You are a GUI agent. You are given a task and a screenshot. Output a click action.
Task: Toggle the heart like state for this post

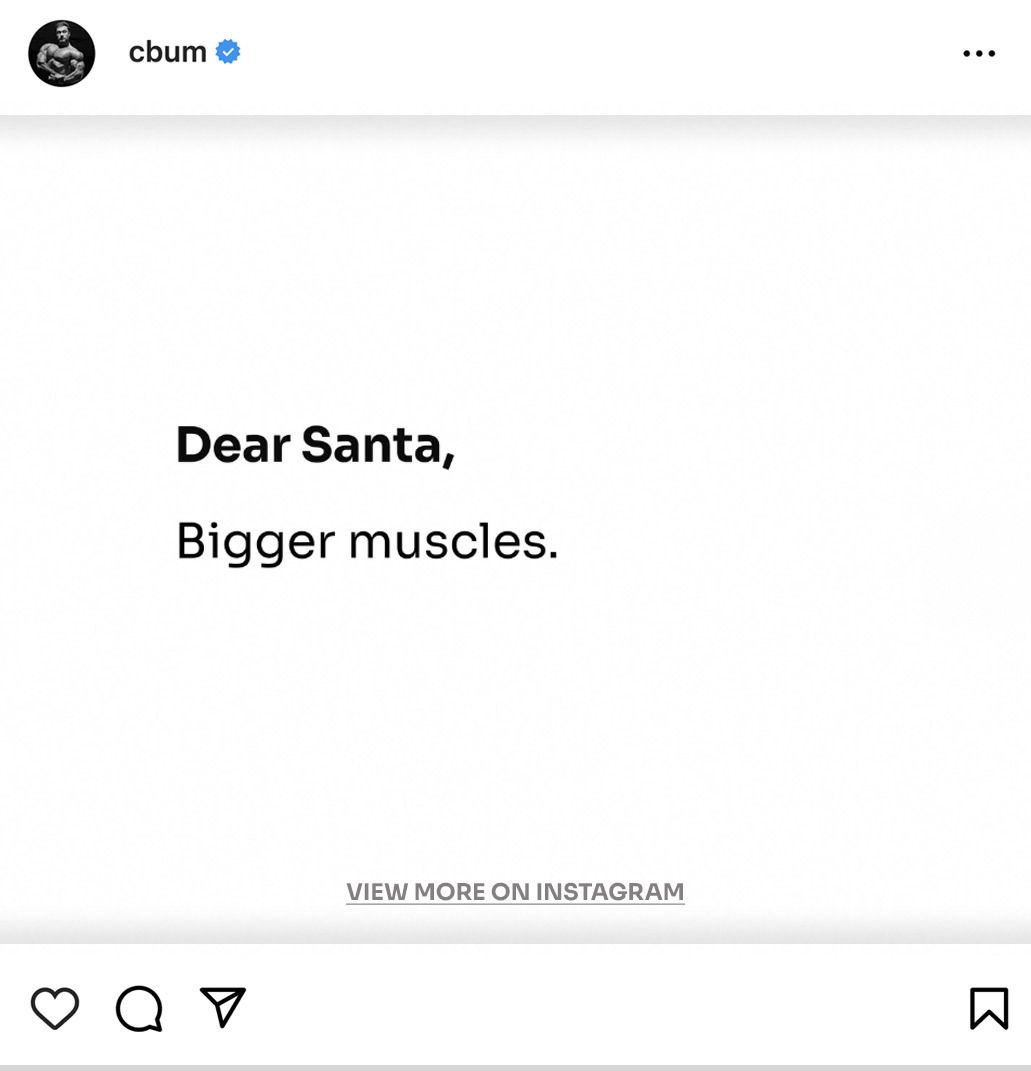[55, 1008]
